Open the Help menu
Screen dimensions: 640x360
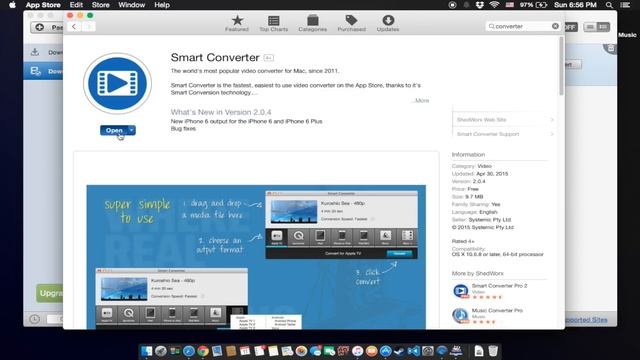point(162,5)
